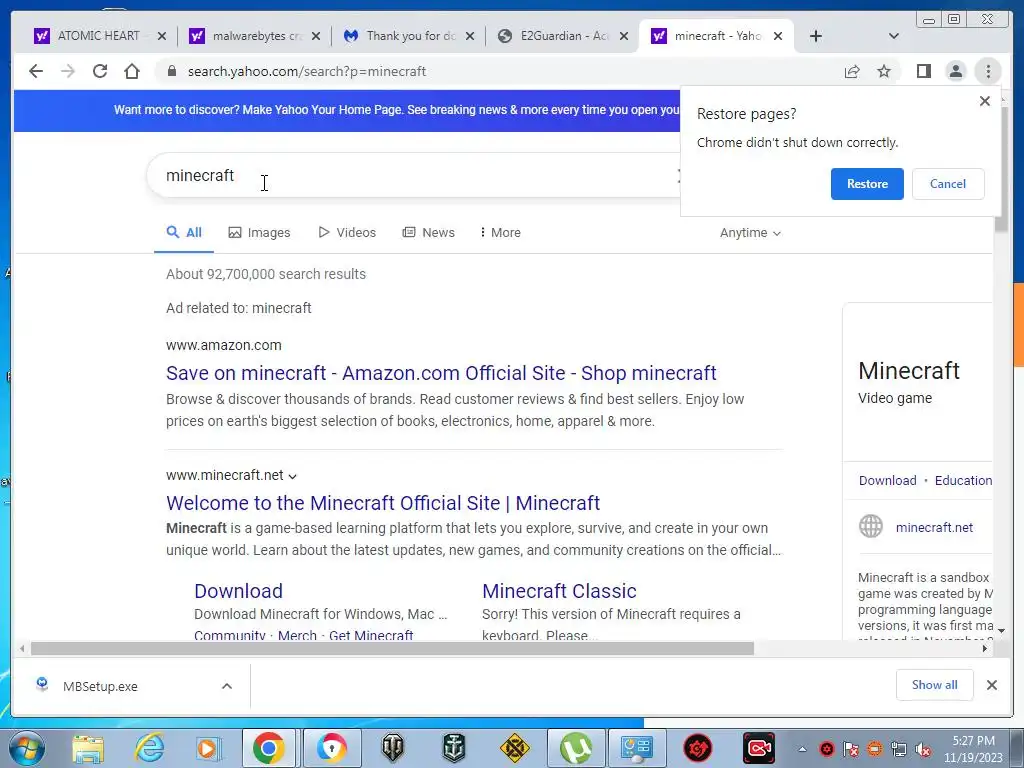Click Download in the Minecraft info panel
Image resolution: width=1024 pixels, height=768 pixels.
888,480
